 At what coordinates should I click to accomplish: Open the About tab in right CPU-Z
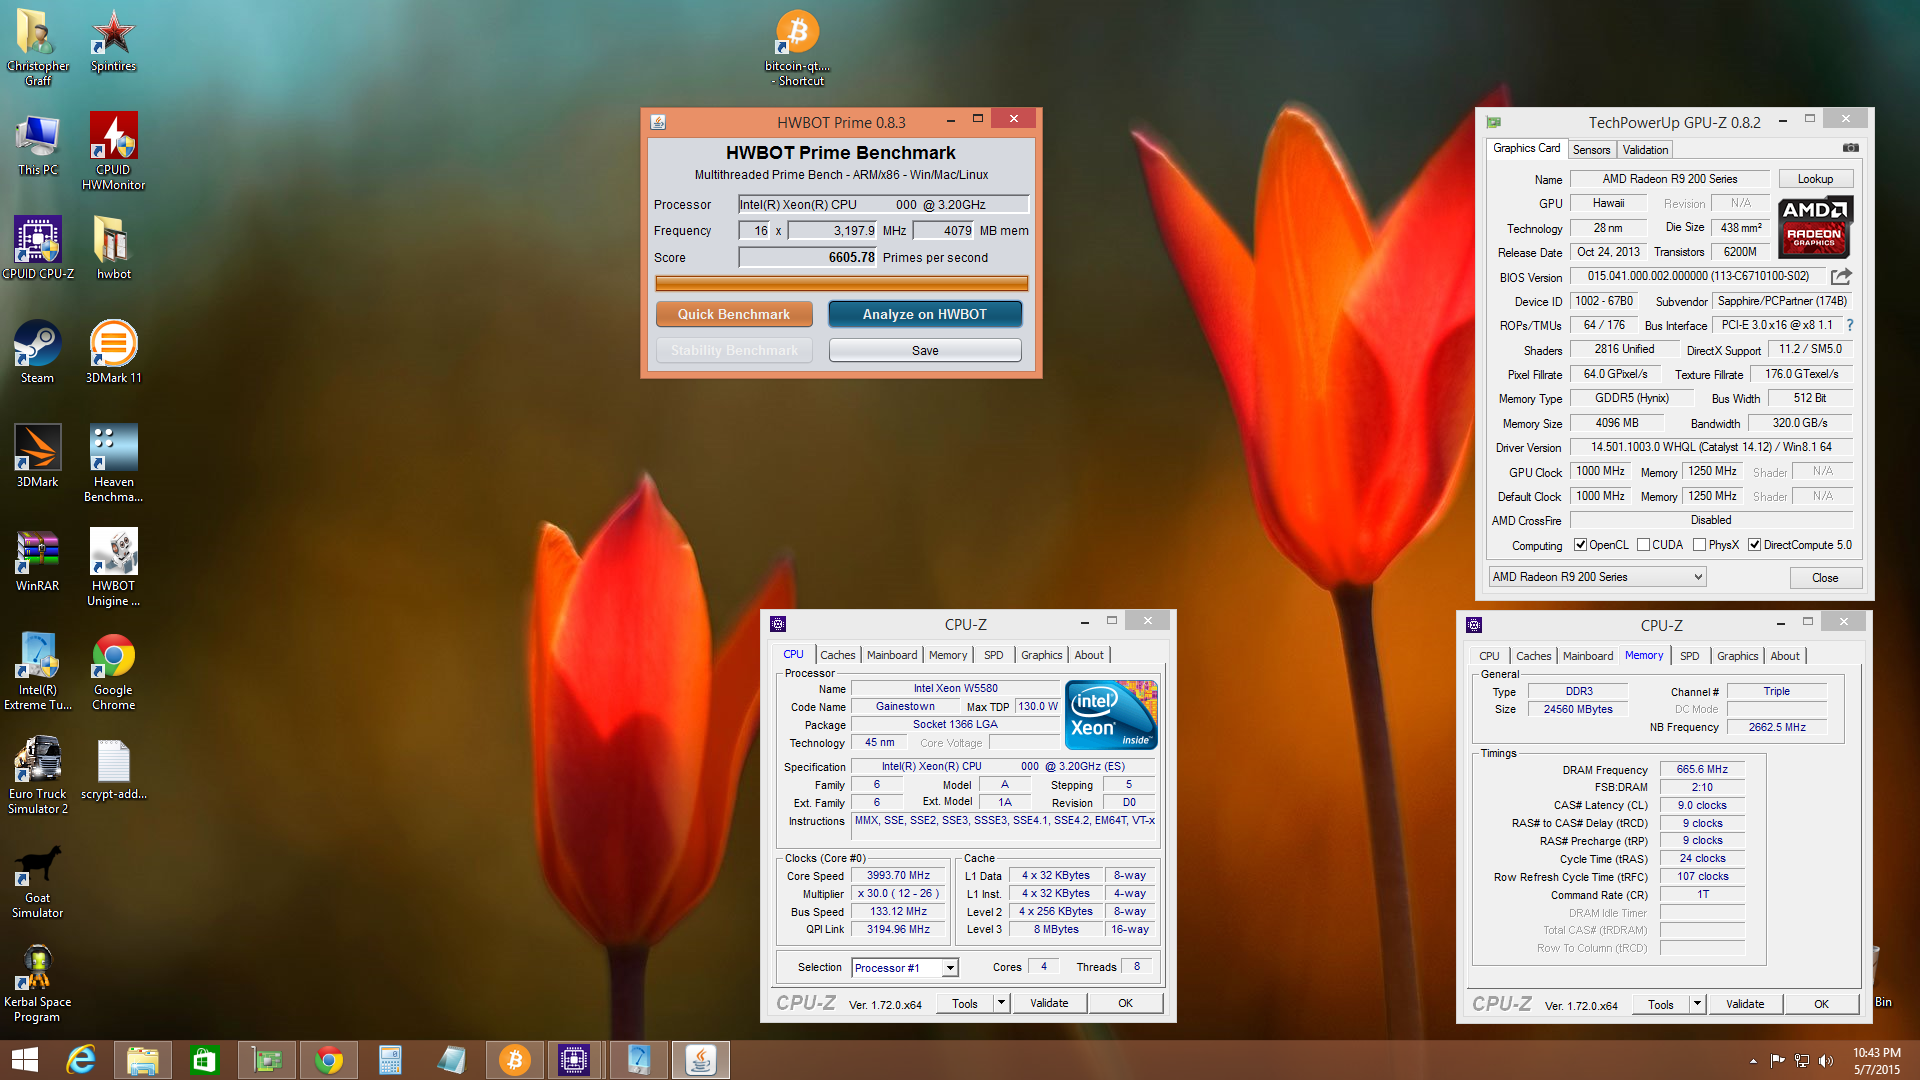tap(1785, 656)
